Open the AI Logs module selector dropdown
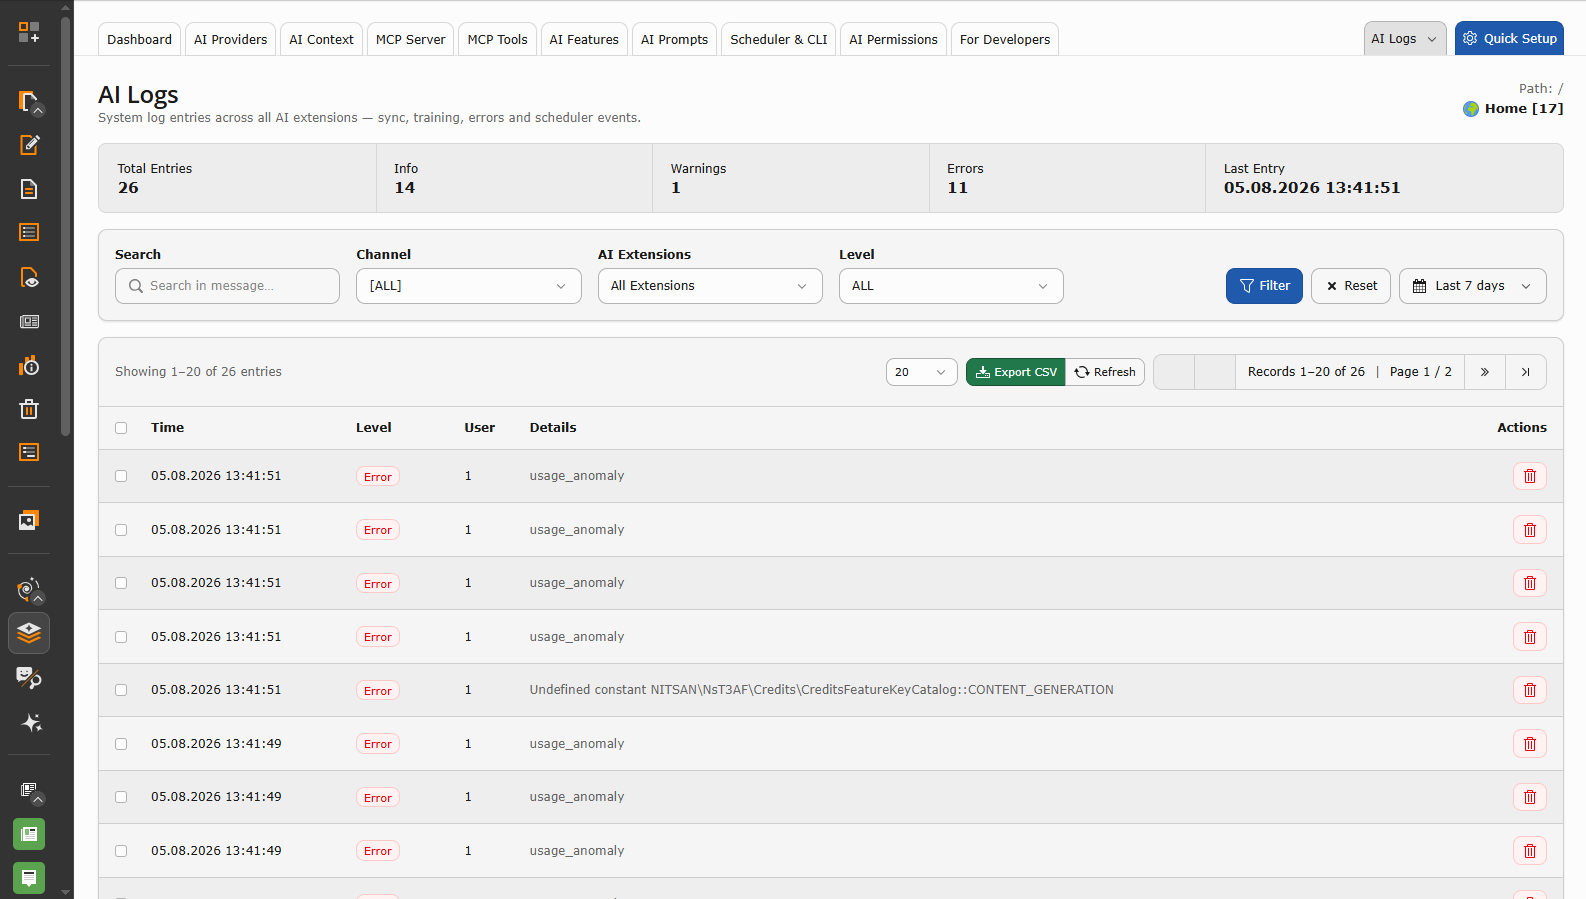 1404,39
